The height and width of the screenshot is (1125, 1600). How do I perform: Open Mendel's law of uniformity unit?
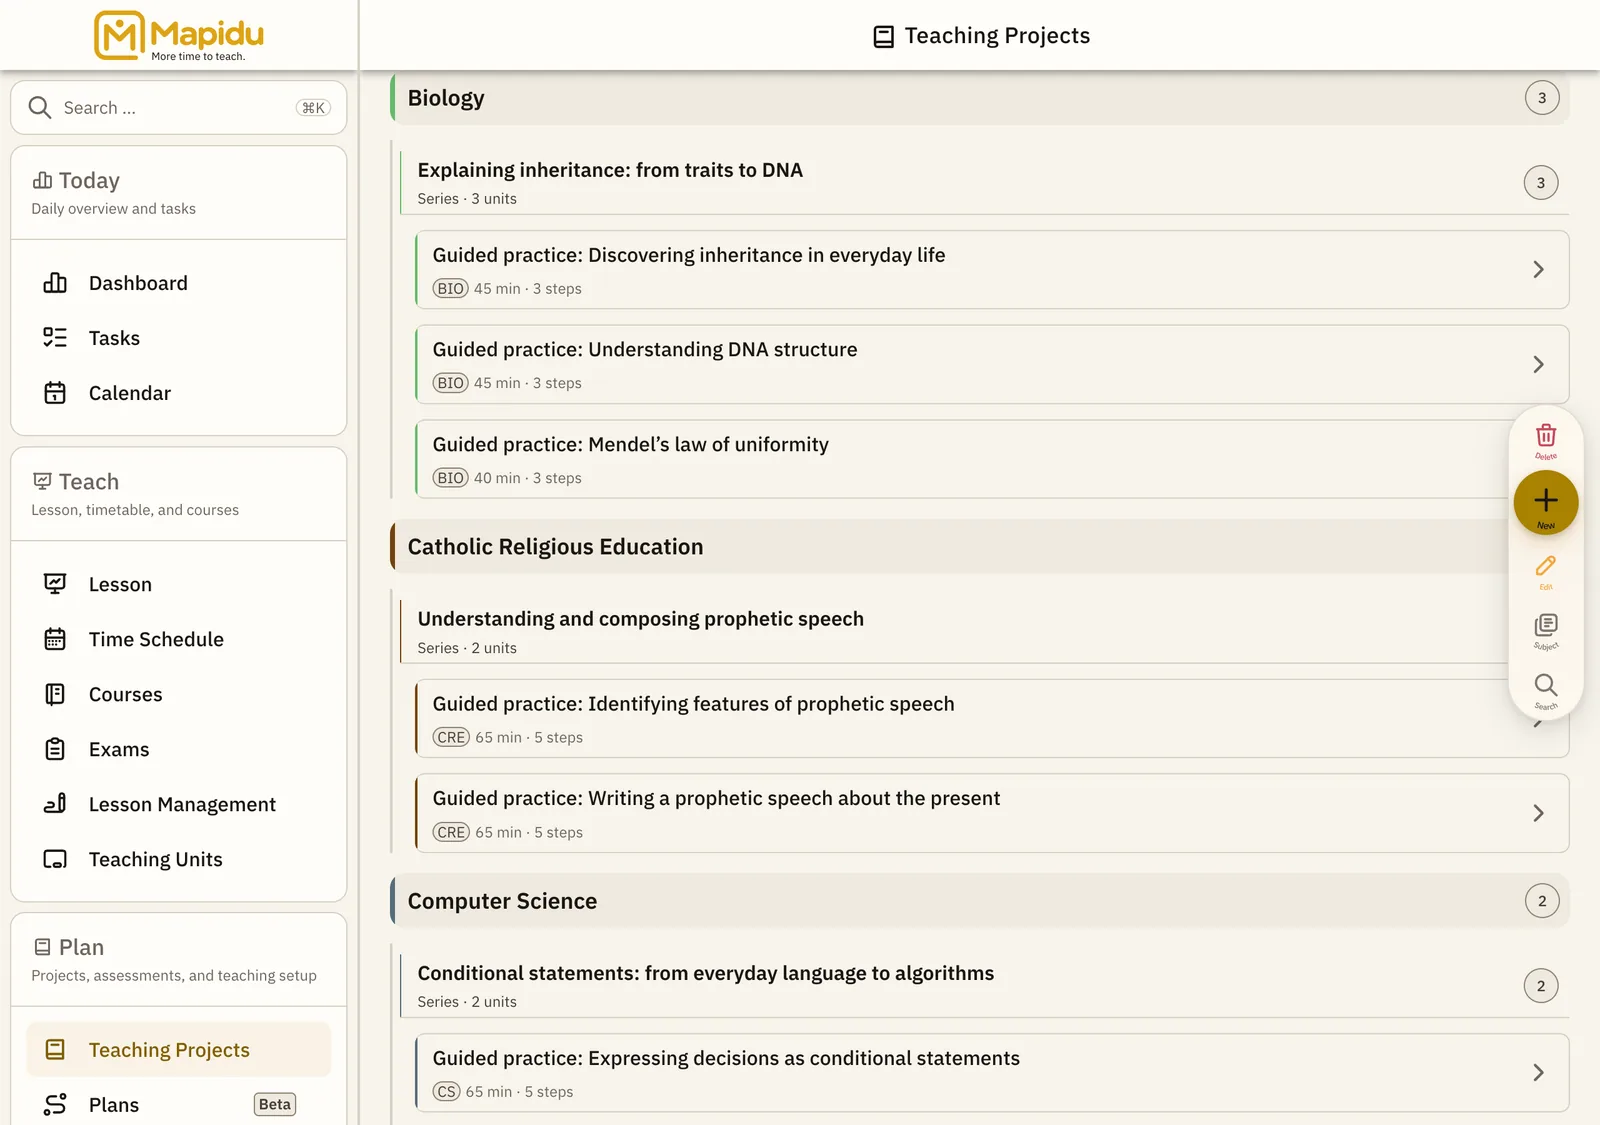point(992,460)
